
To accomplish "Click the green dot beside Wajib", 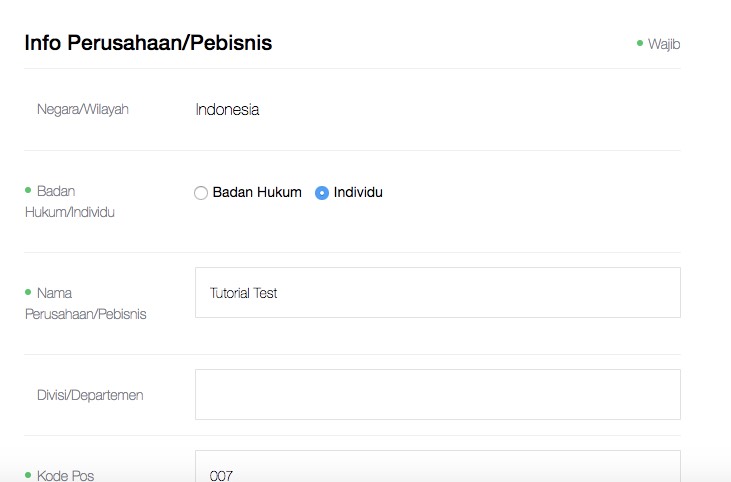I will pos(640,43).
